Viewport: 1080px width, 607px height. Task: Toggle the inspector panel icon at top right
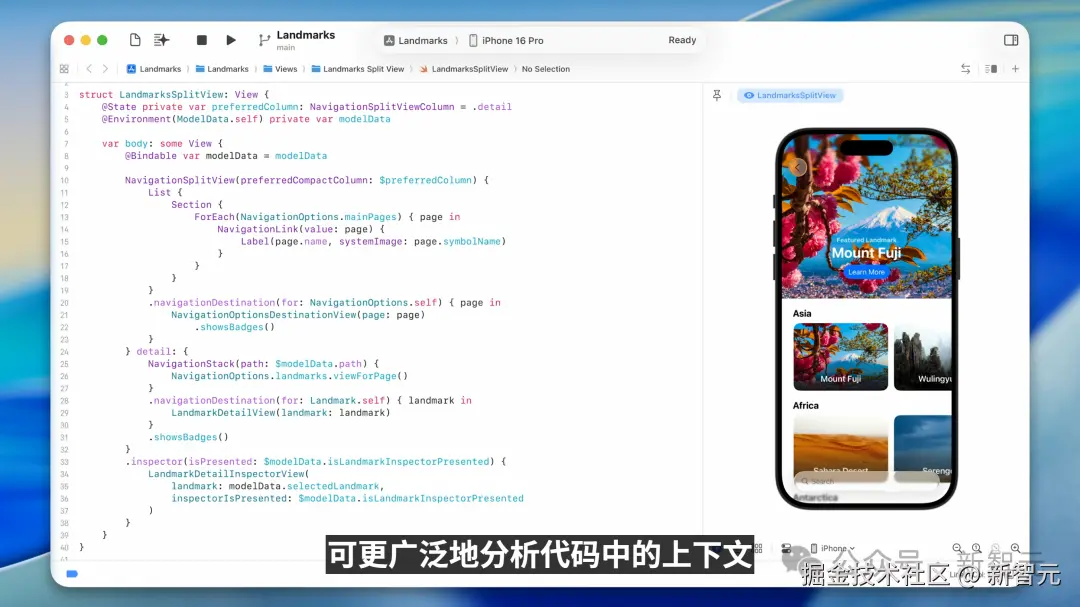[x=1010, y=40]
